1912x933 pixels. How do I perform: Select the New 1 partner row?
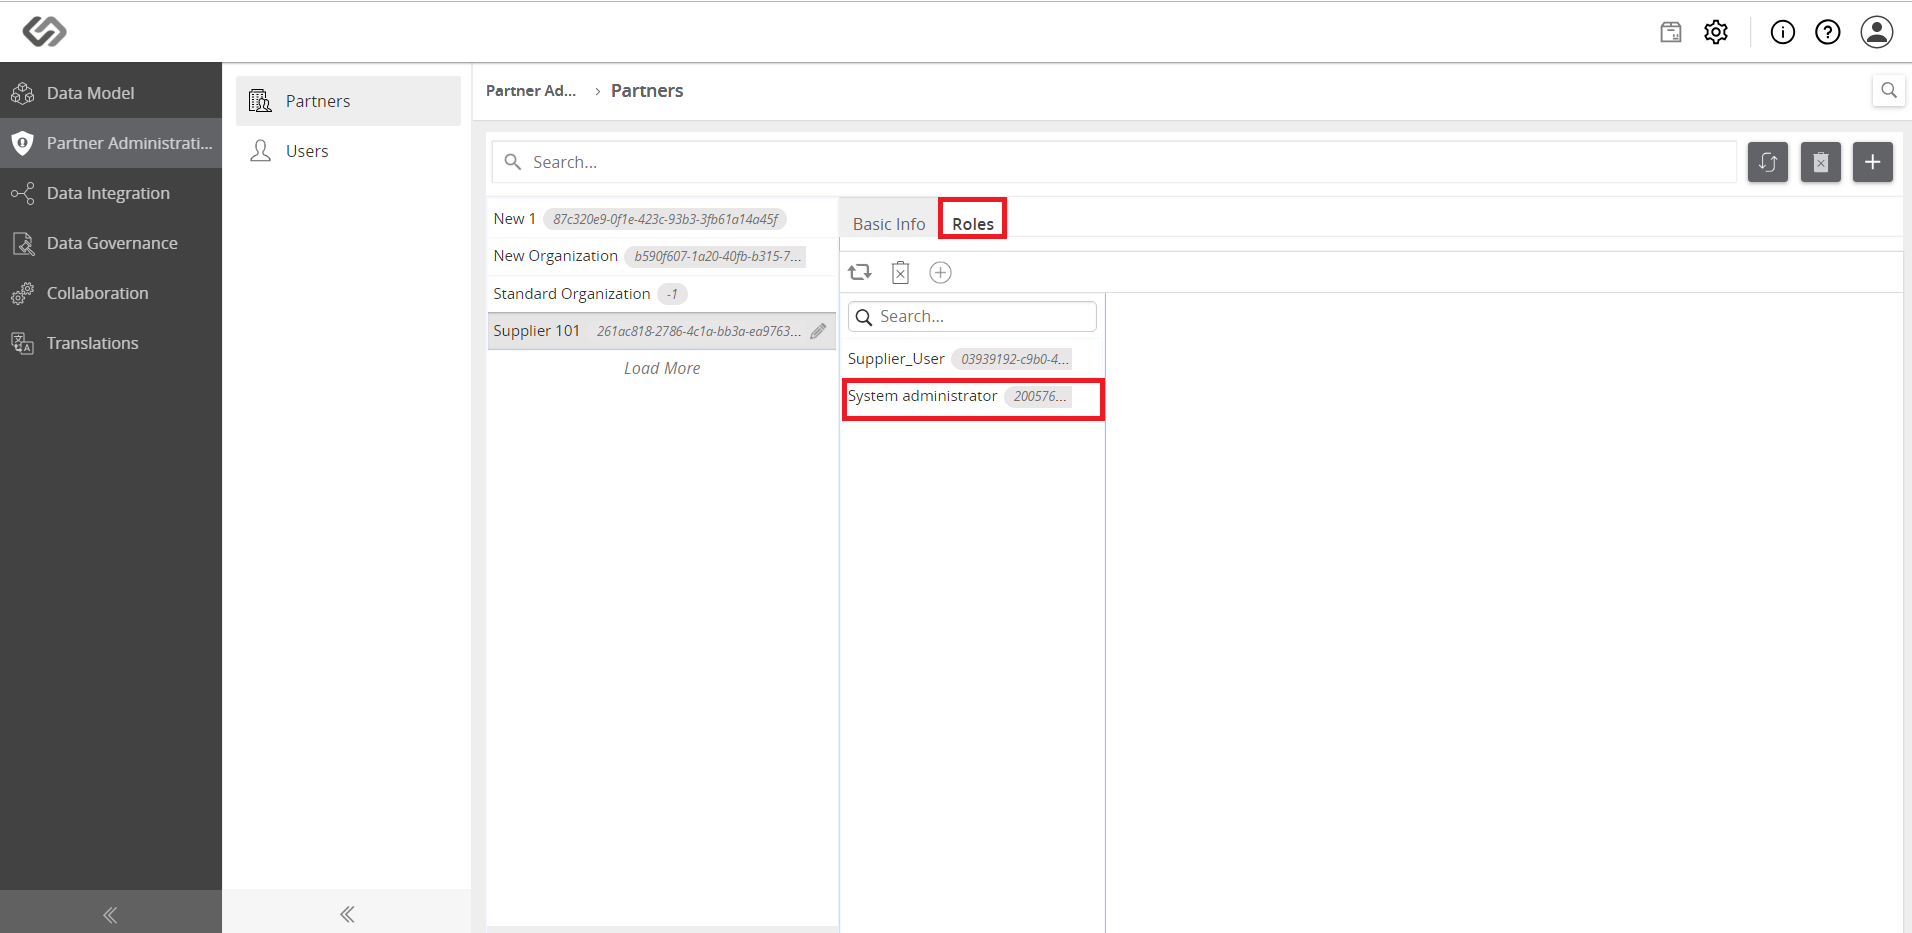[x=662, y=219]
